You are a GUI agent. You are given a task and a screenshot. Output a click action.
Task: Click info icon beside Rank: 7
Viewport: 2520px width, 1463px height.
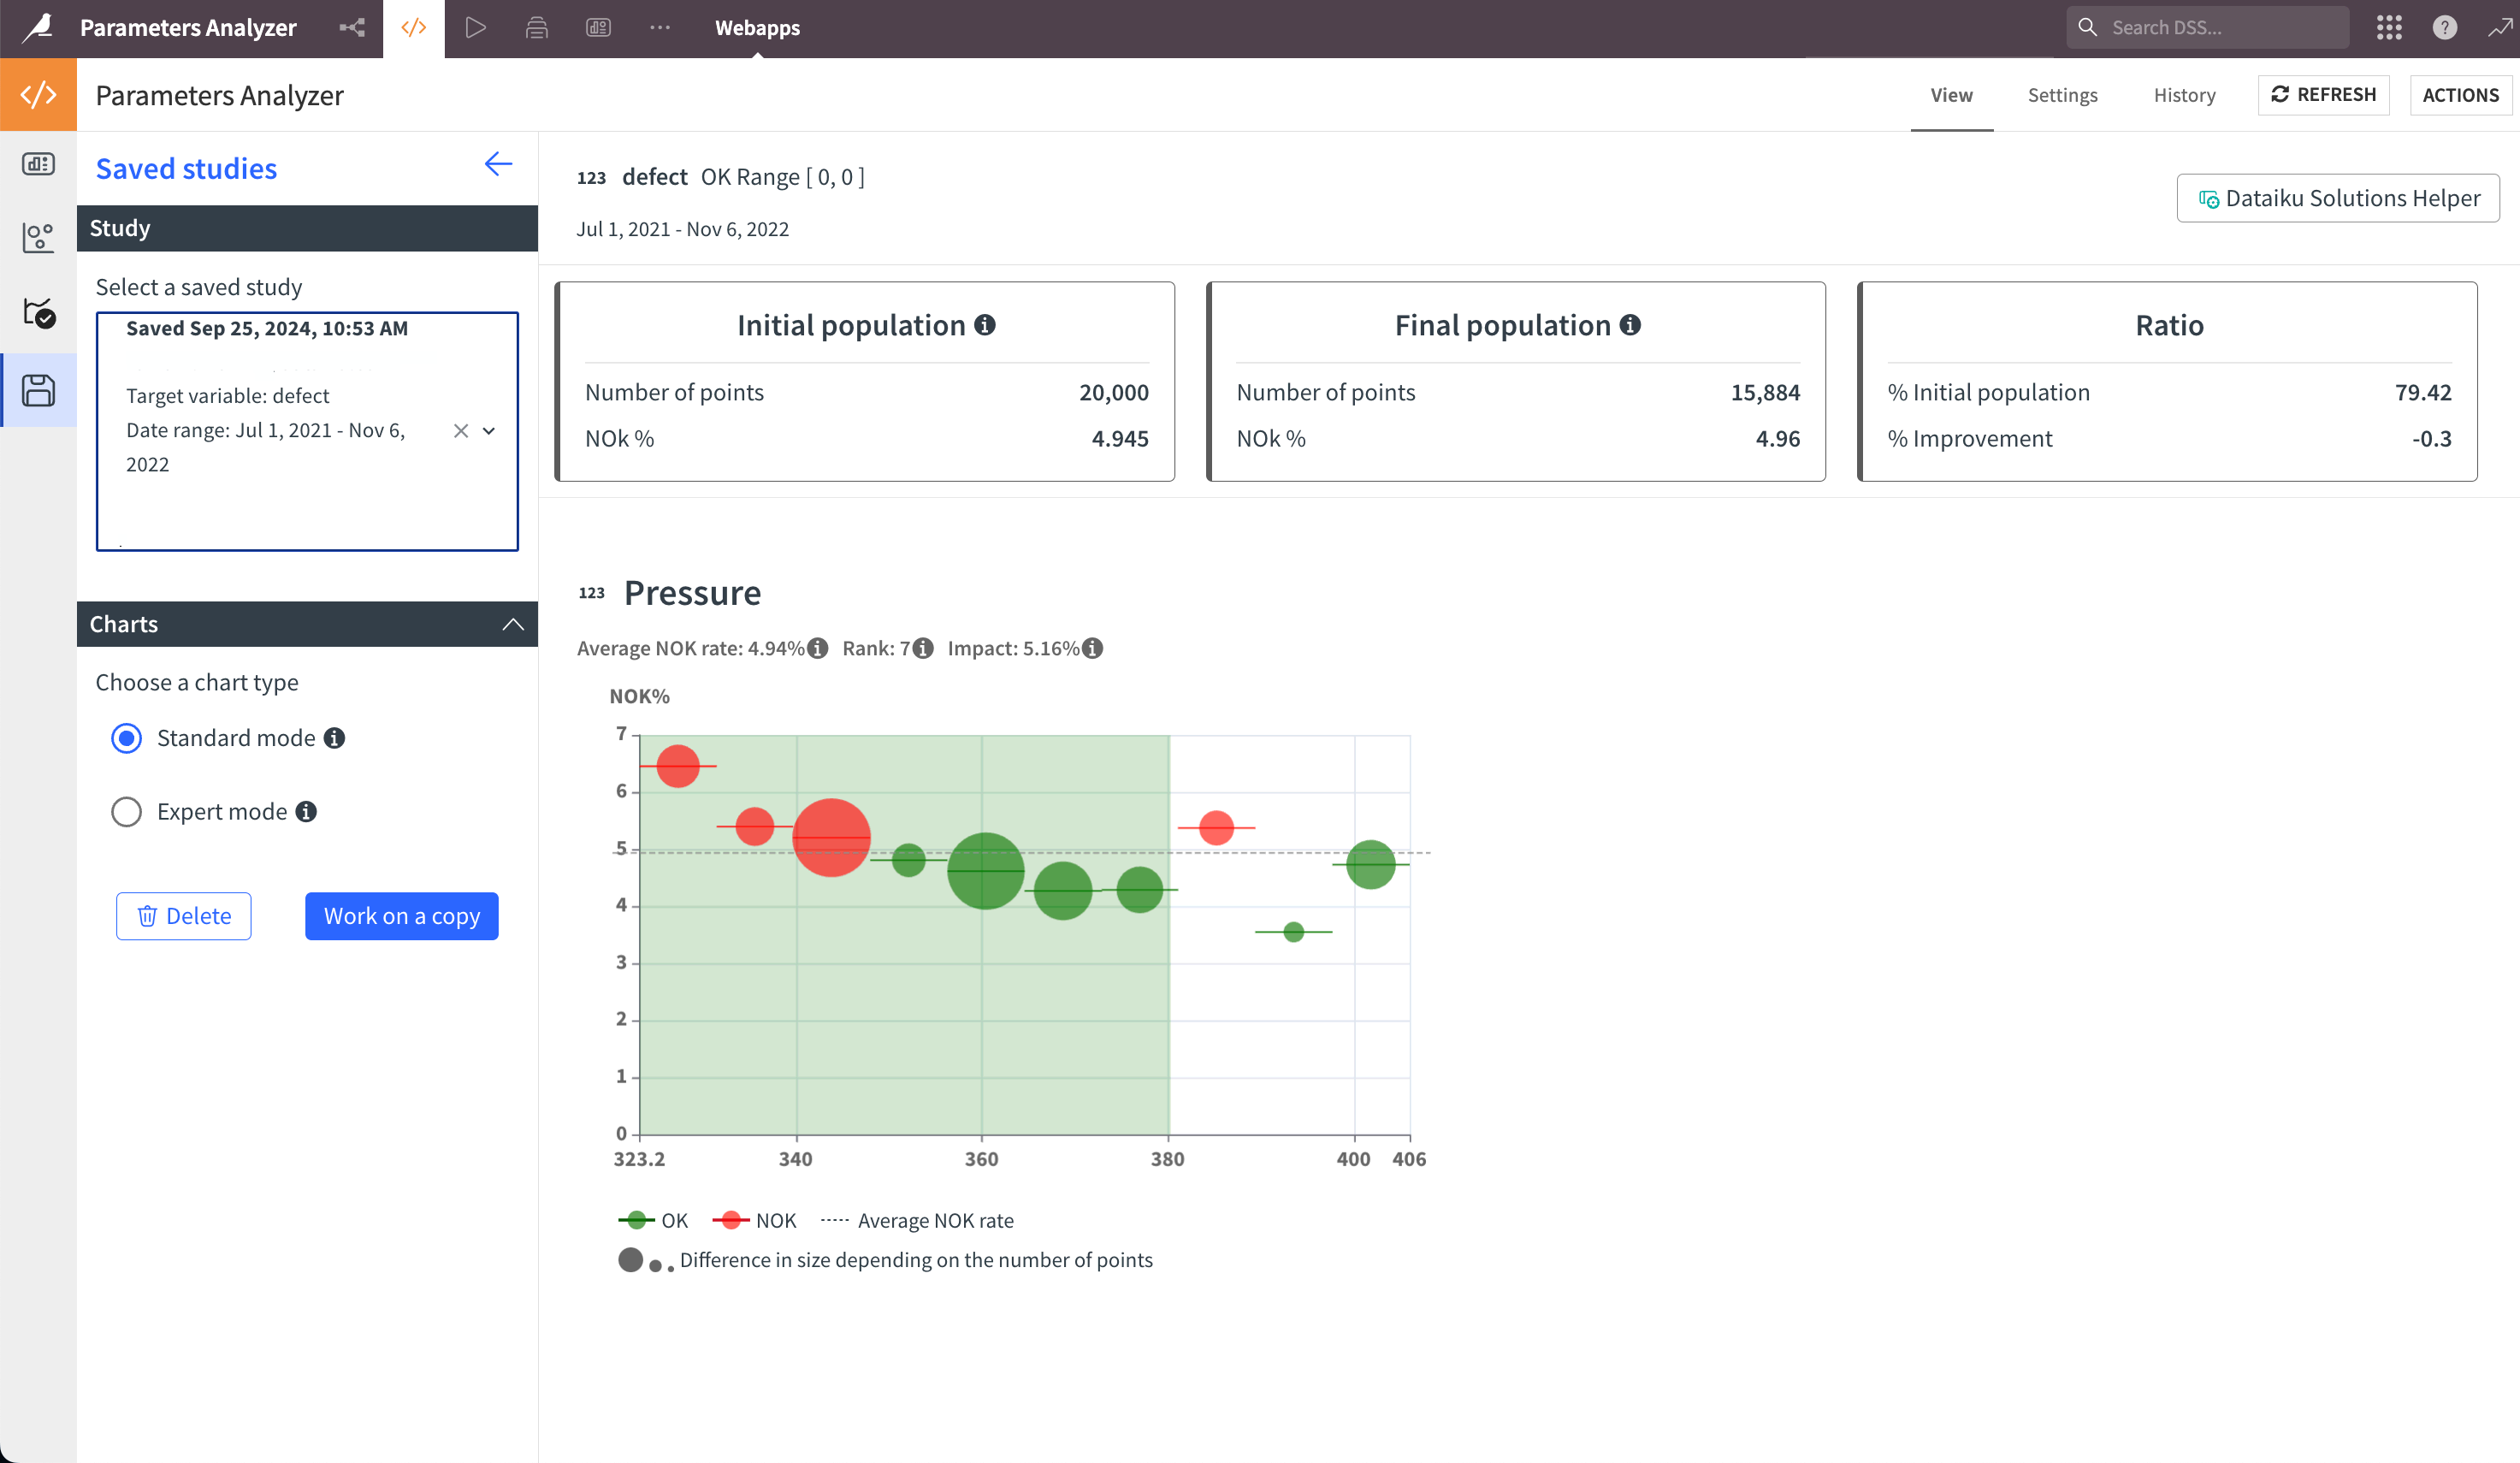pos(923,648)
